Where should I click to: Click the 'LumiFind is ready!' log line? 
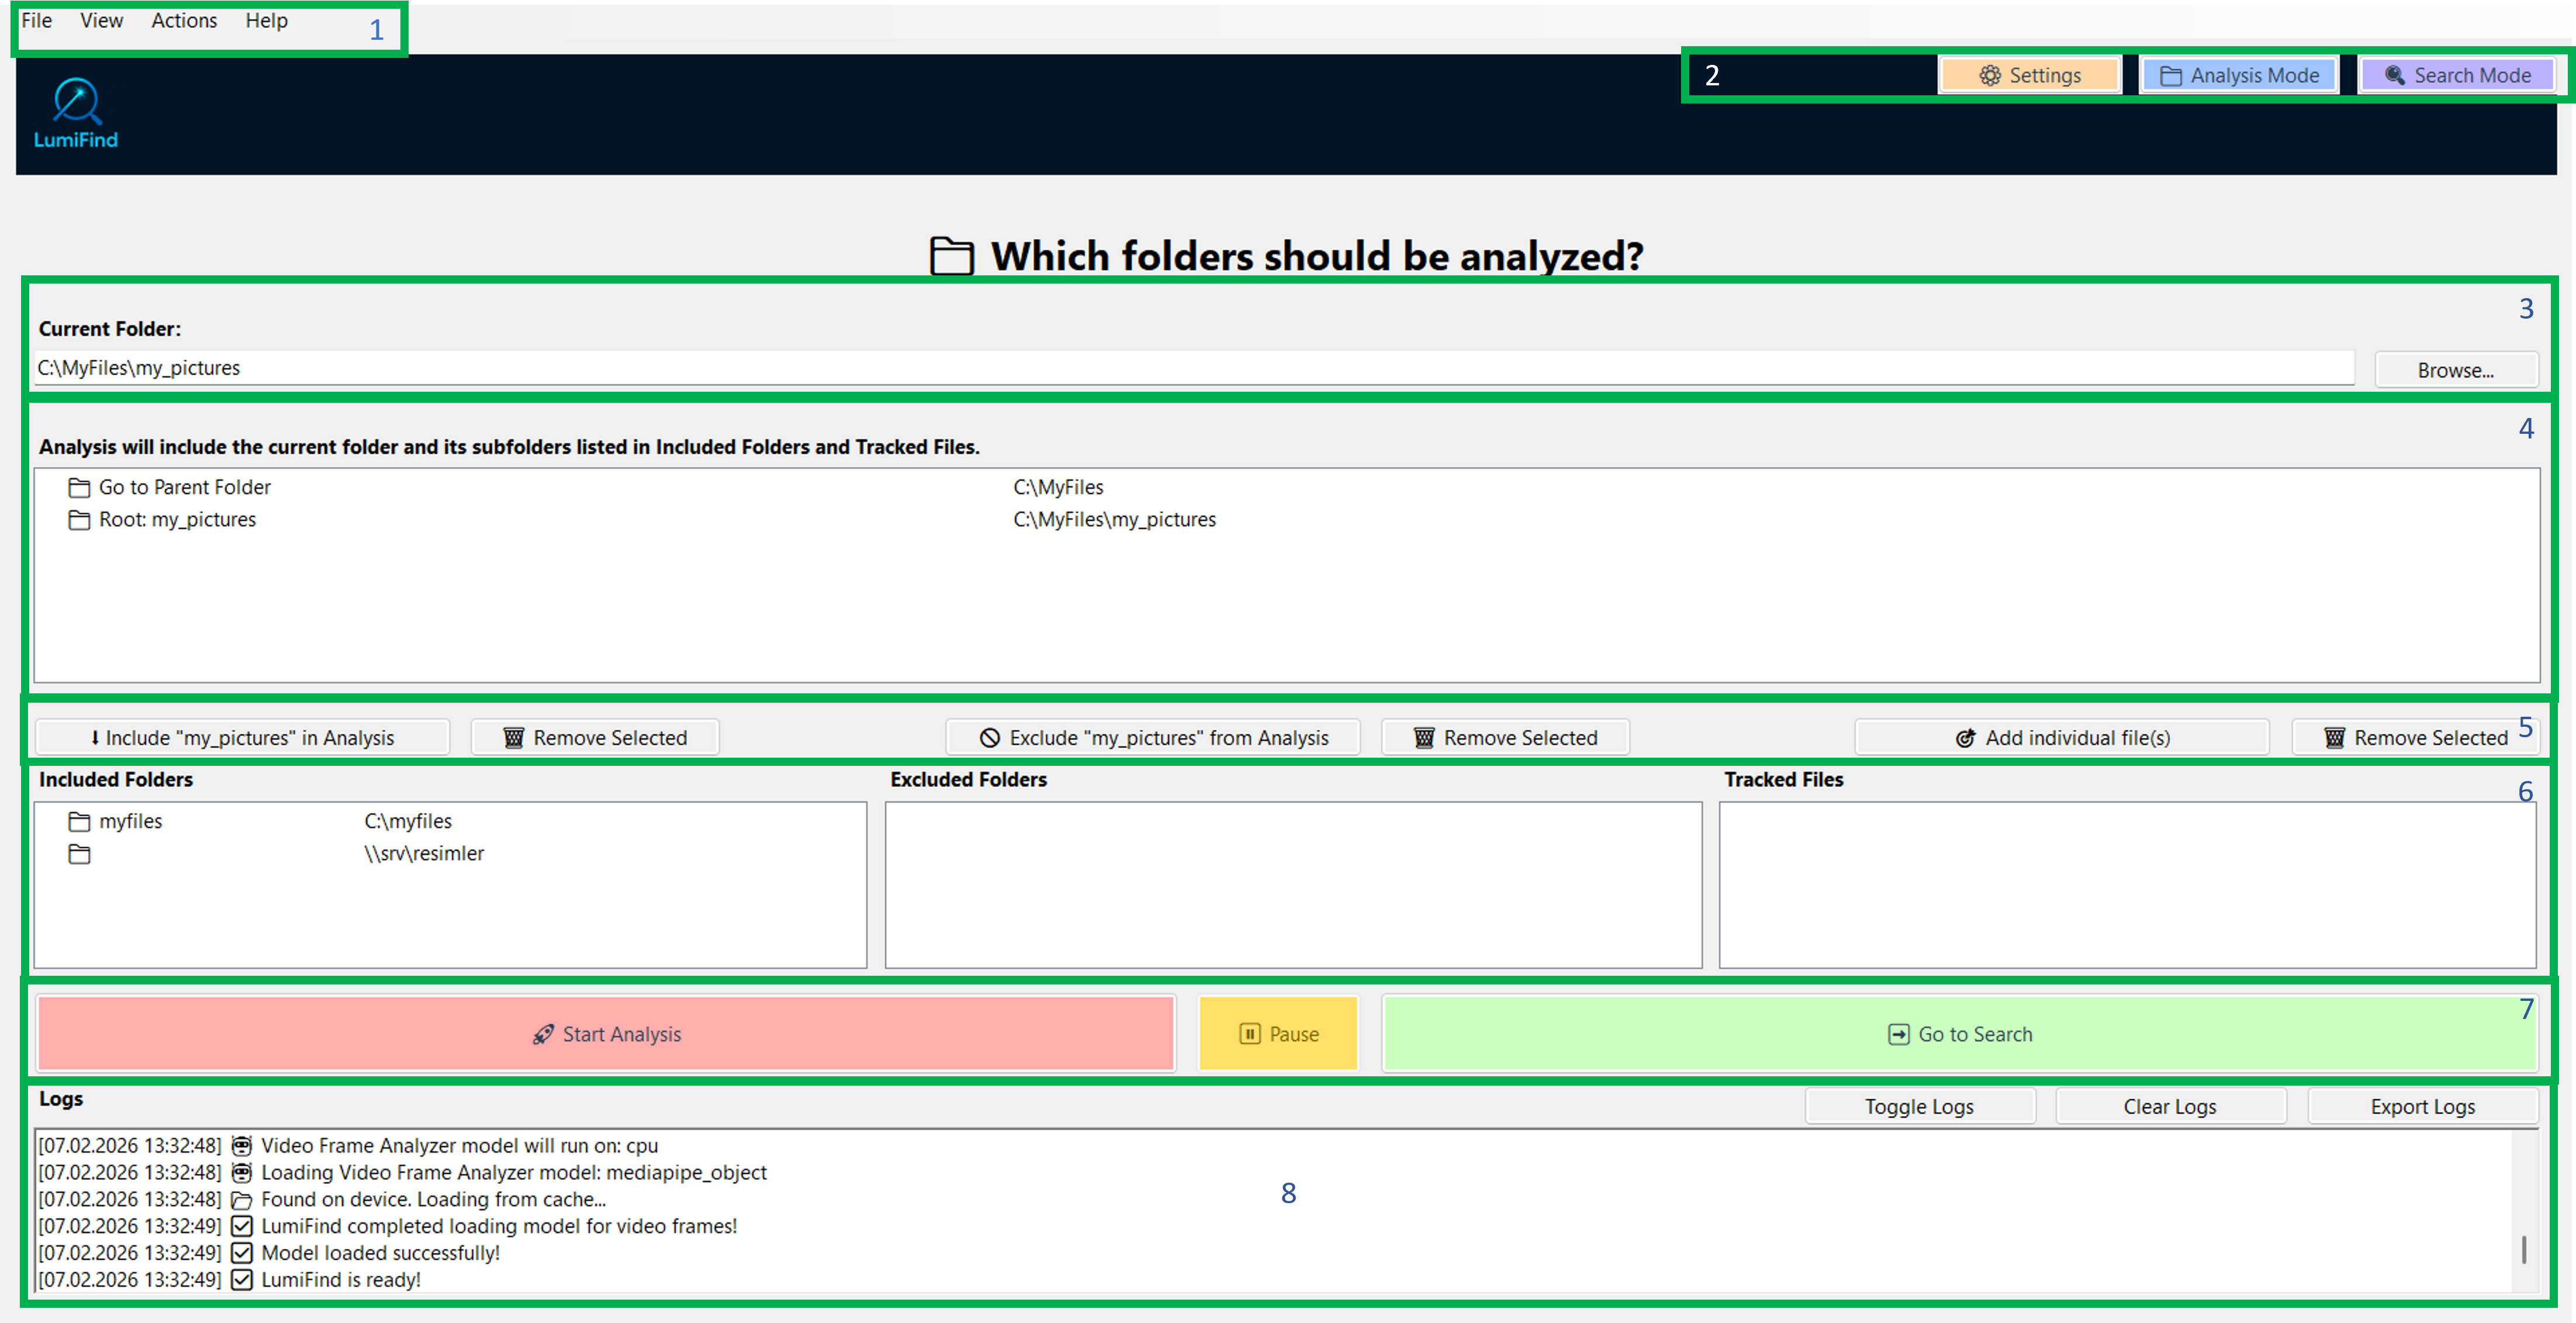[229, 1279]
